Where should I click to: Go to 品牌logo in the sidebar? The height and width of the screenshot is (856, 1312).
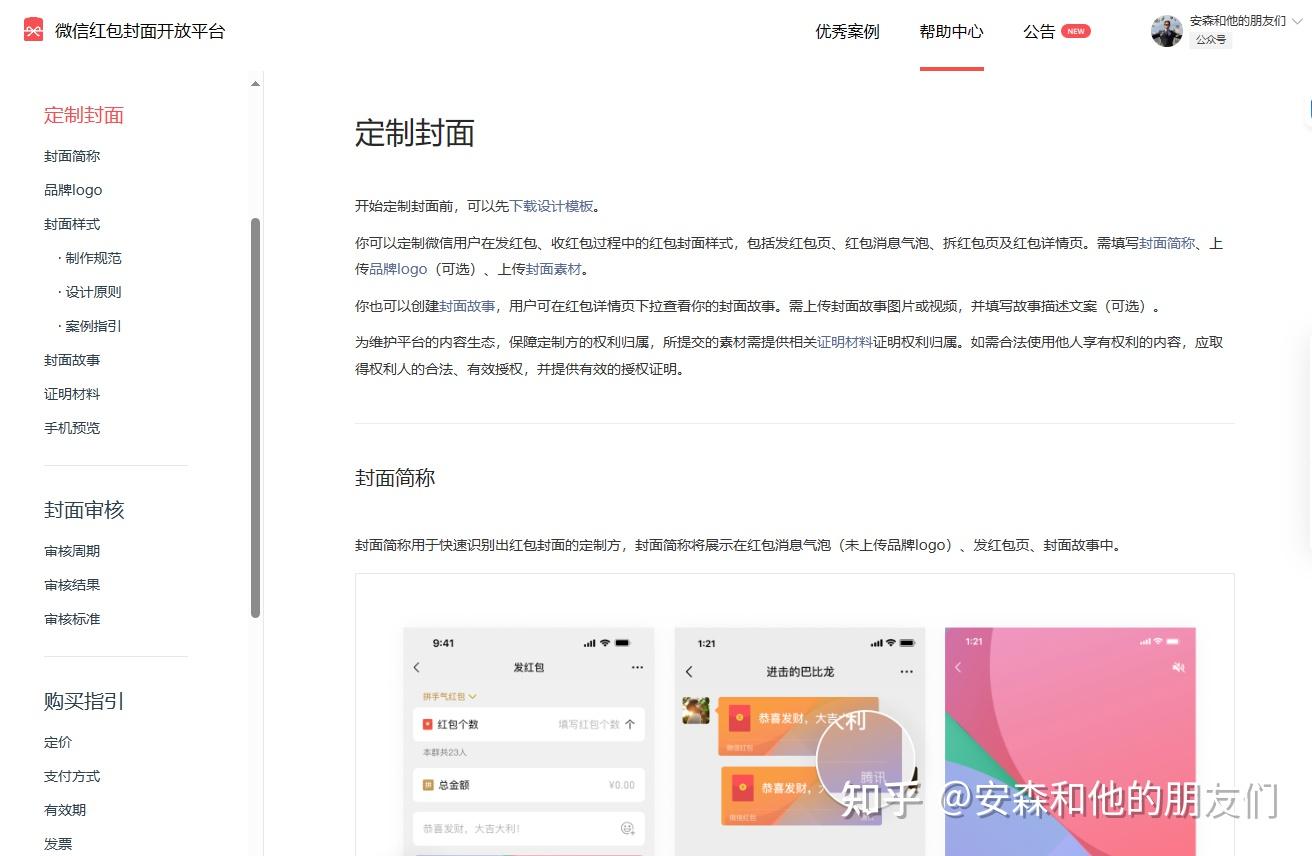[x=73, y=190]
